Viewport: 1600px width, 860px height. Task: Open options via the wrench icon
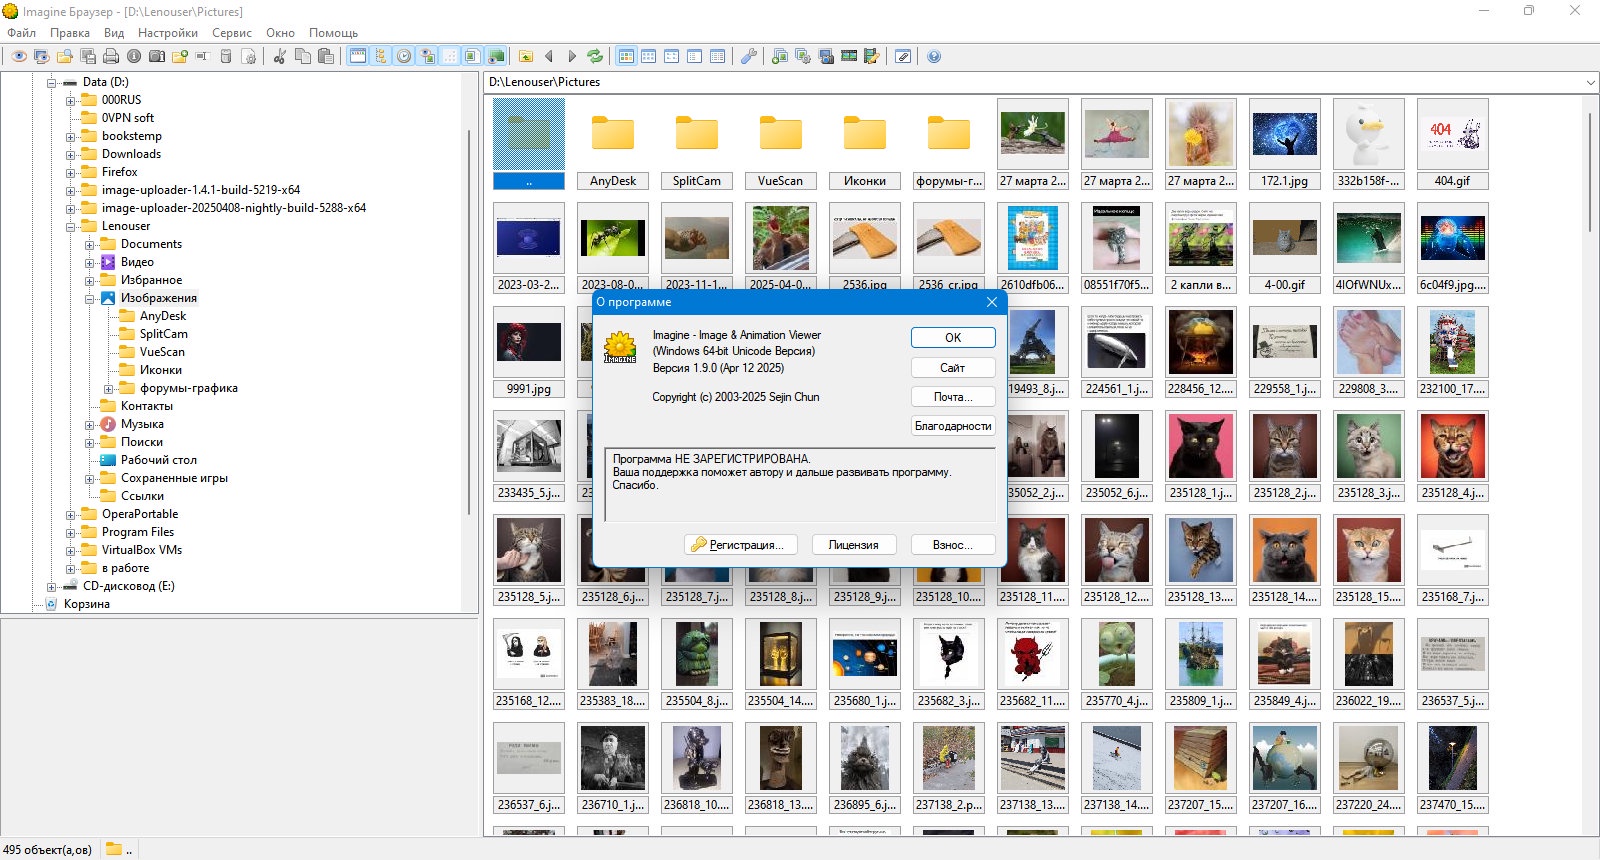click(x=748, y=56)
